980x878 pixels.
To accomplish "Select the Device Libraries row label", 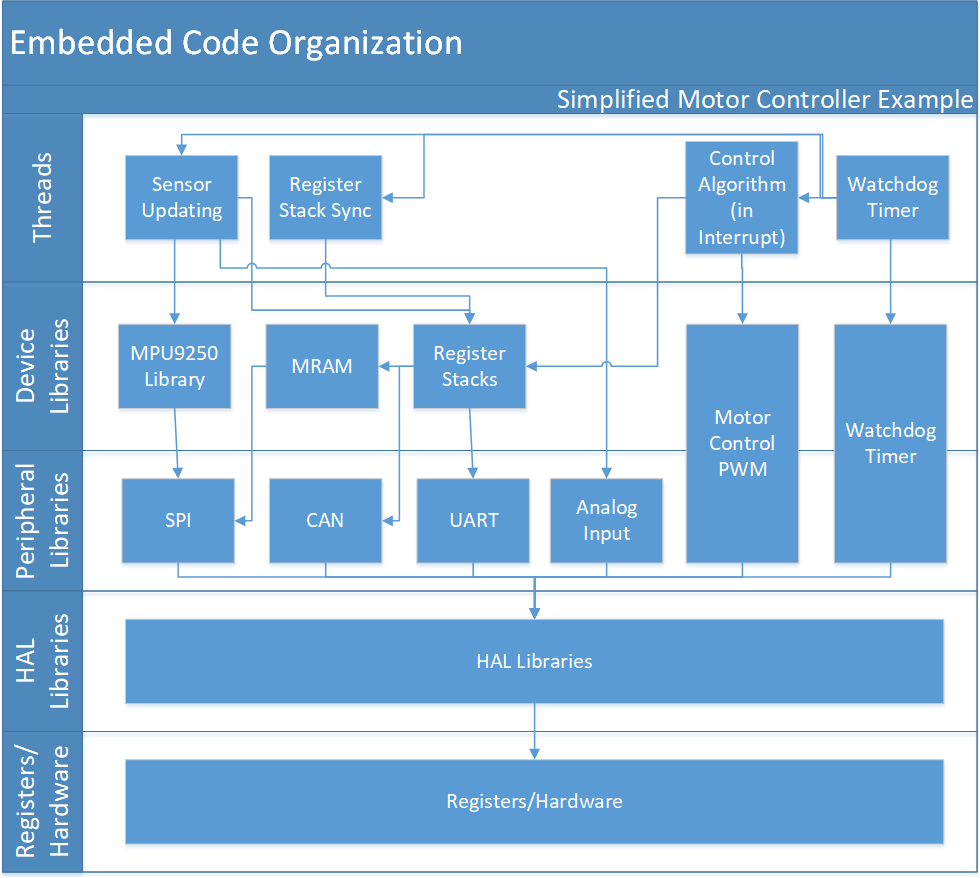I will click(x=42, y=366).
